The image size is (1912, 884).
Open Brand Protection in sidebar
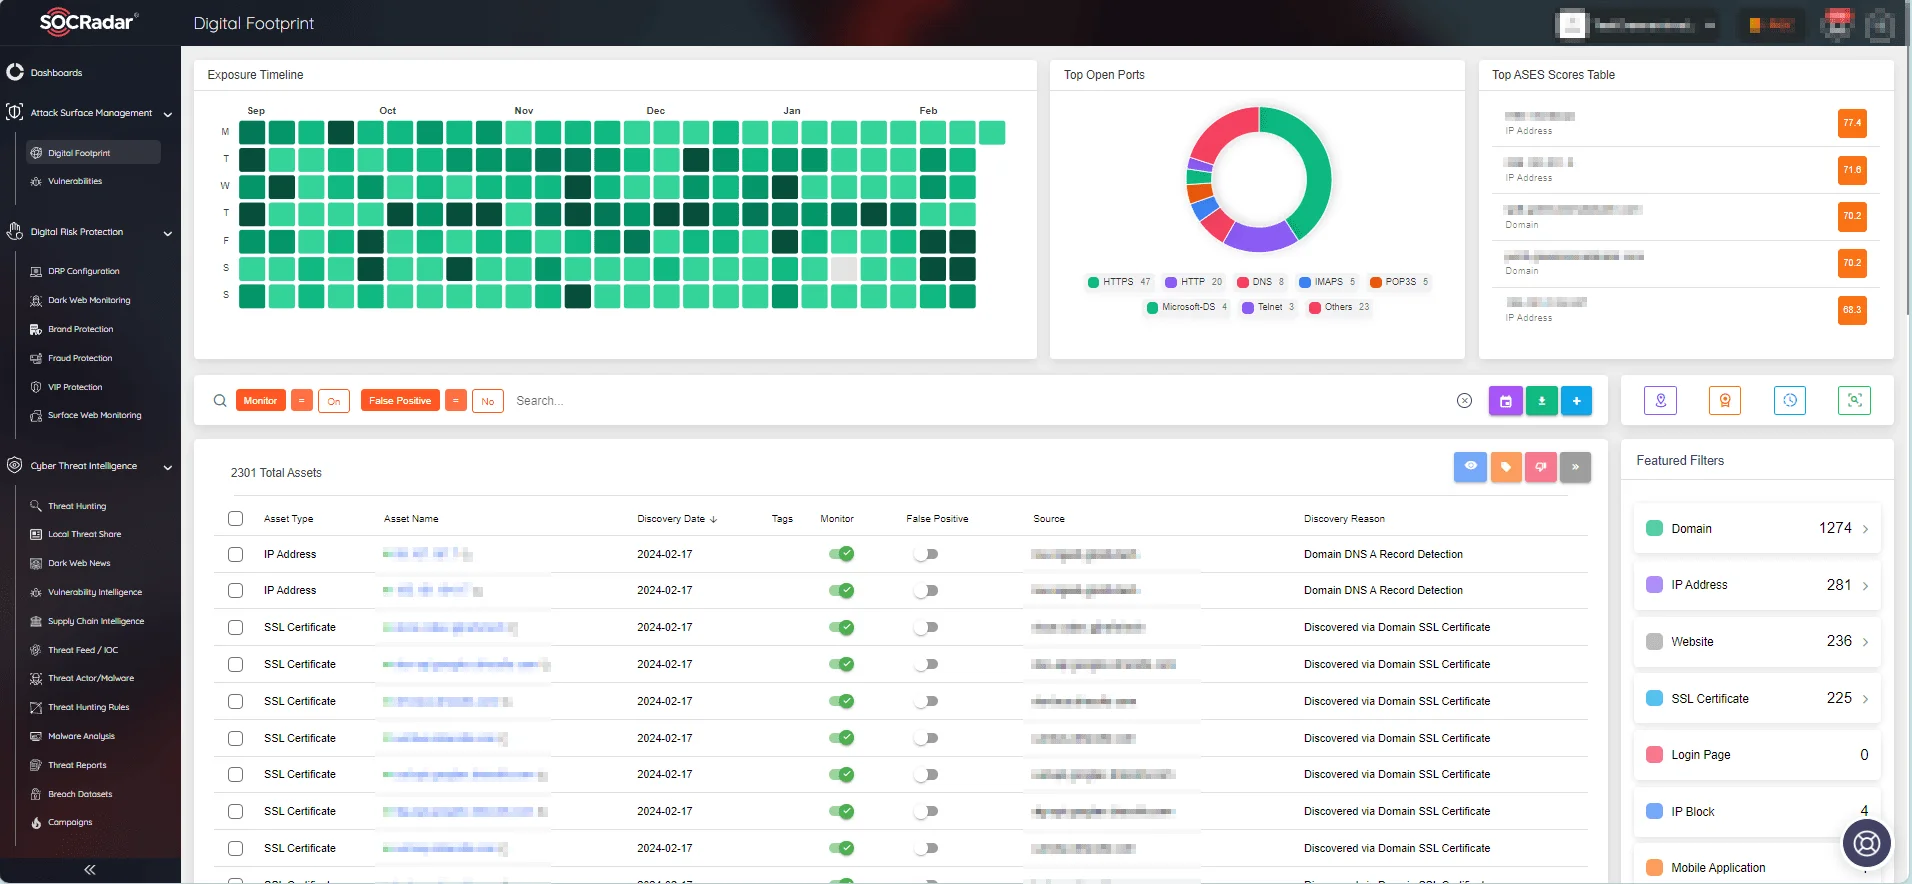[80, 329]
